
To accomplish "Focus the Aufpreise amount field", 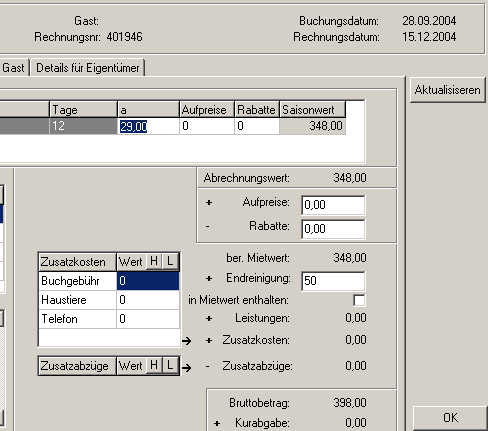I will point(333,205).
